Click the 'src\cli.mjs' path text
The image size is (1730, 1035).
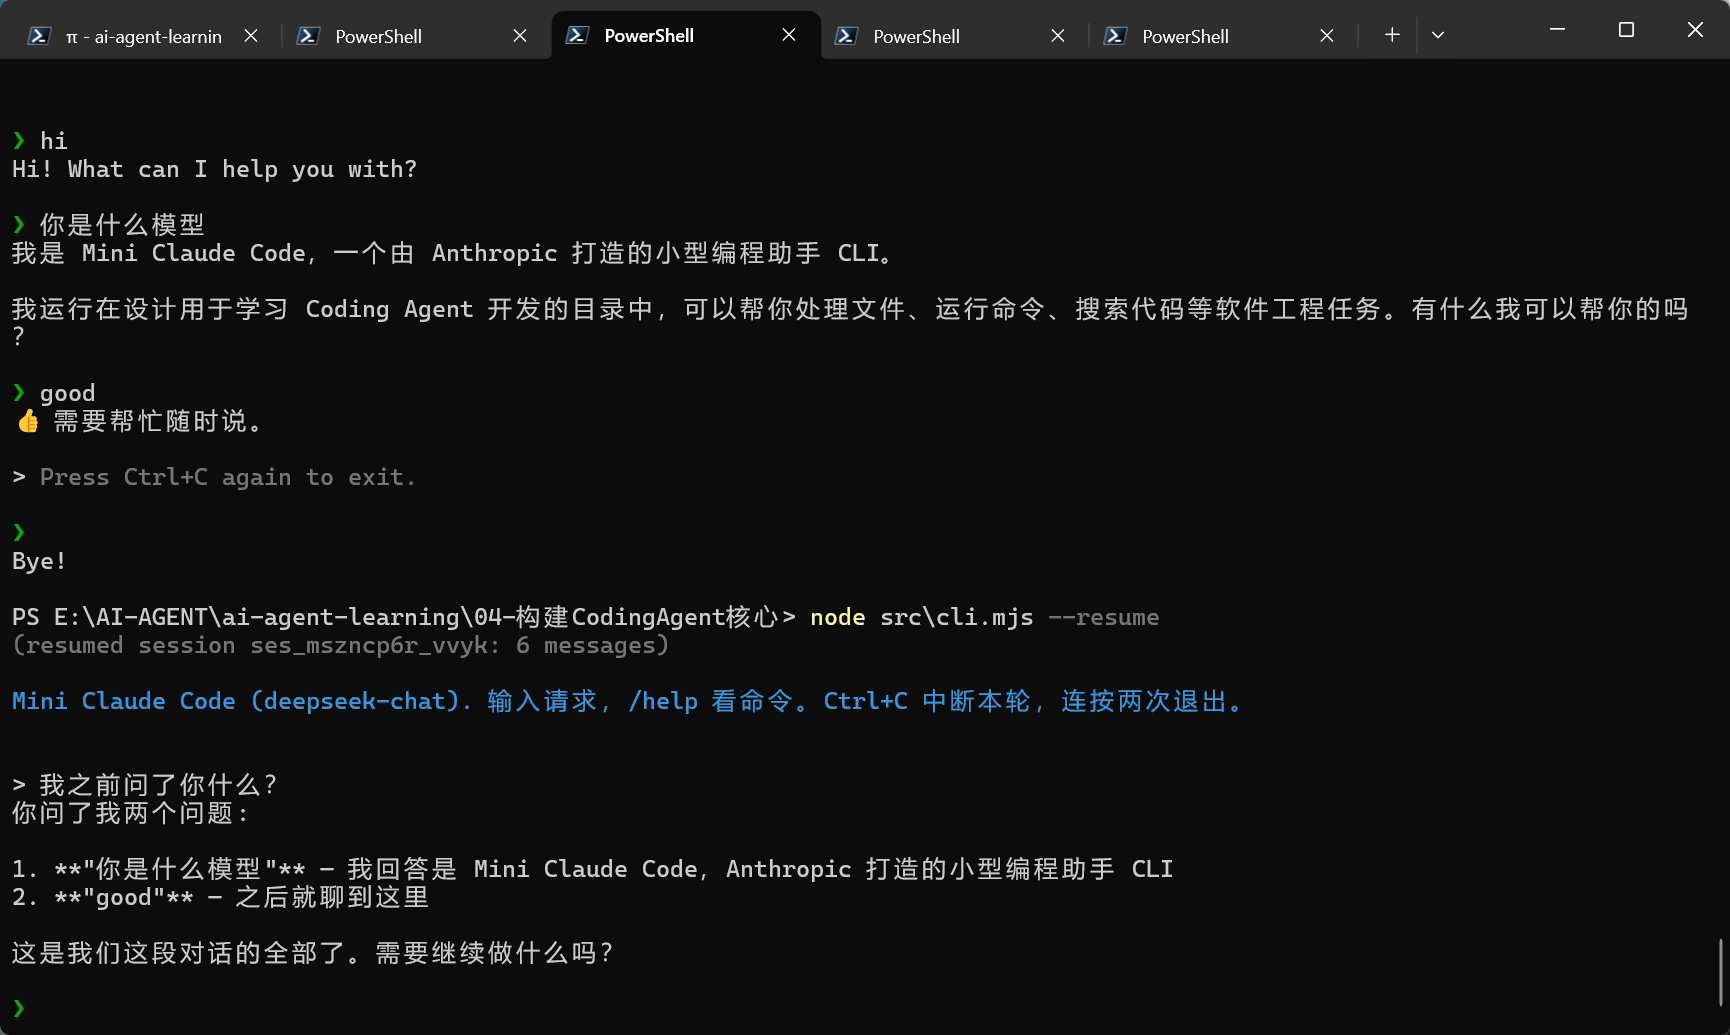956,617
